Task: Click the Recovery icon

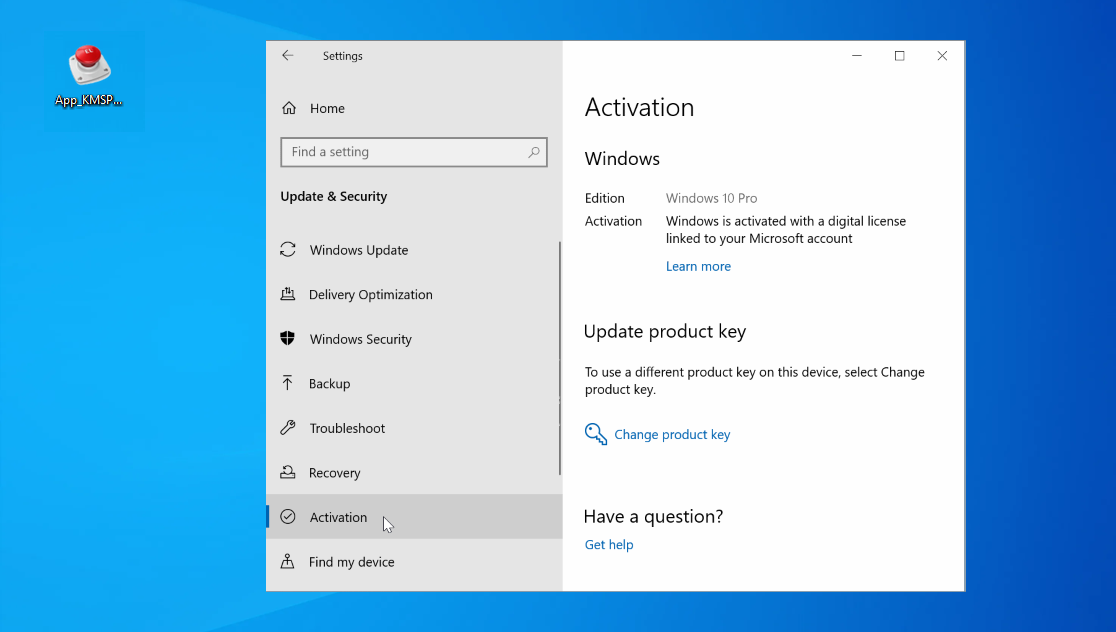Action: click(288, 472)
